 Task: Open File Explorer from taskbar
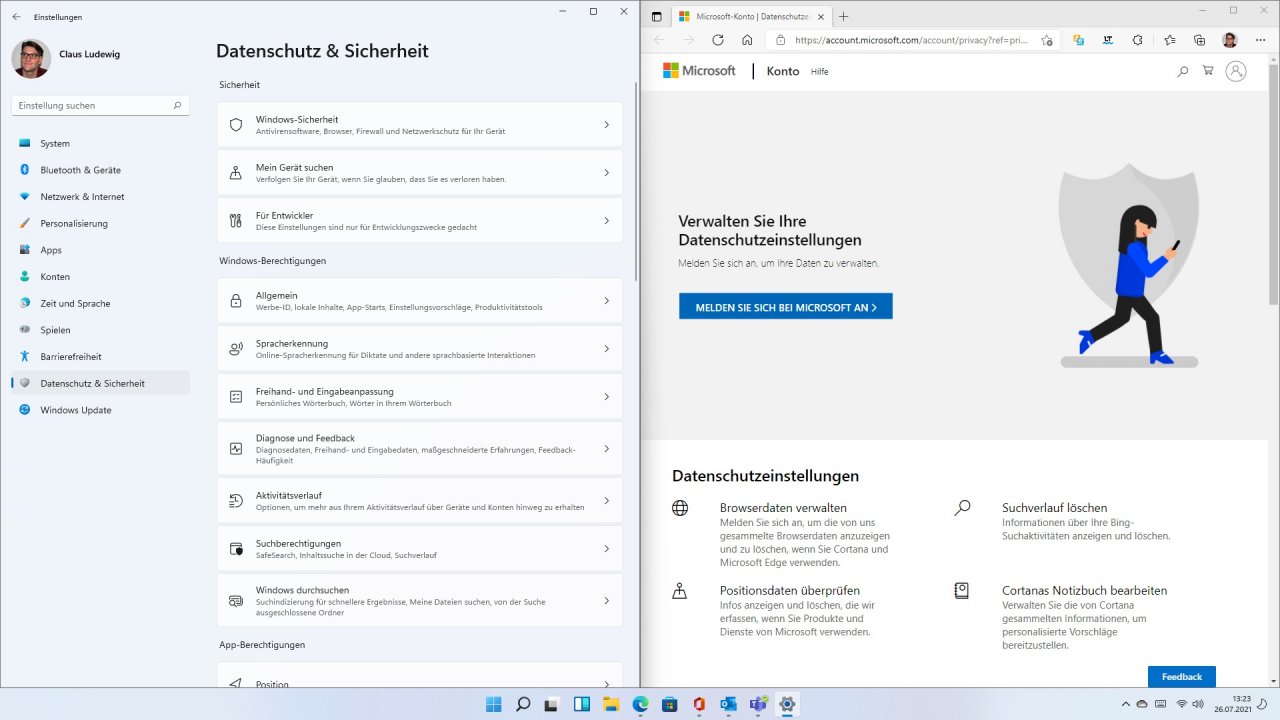click(x=610, y=704)
